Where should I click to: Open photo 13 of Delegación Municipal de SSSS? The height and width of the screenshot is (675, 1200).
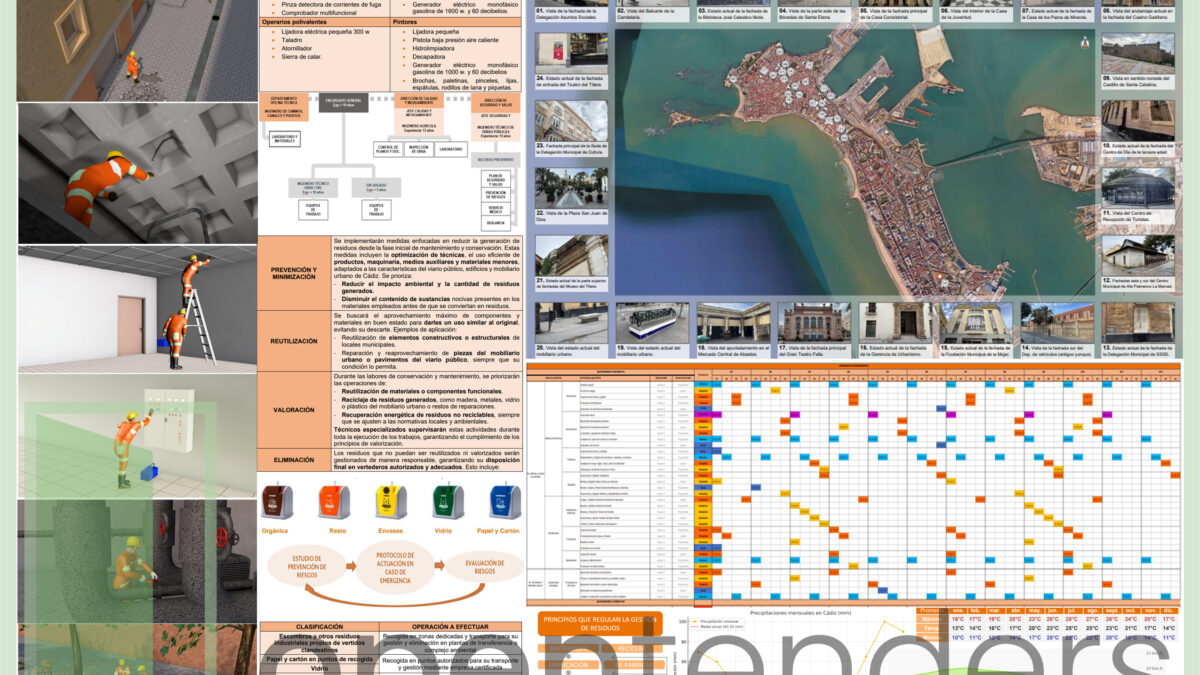coord(1138,323)
